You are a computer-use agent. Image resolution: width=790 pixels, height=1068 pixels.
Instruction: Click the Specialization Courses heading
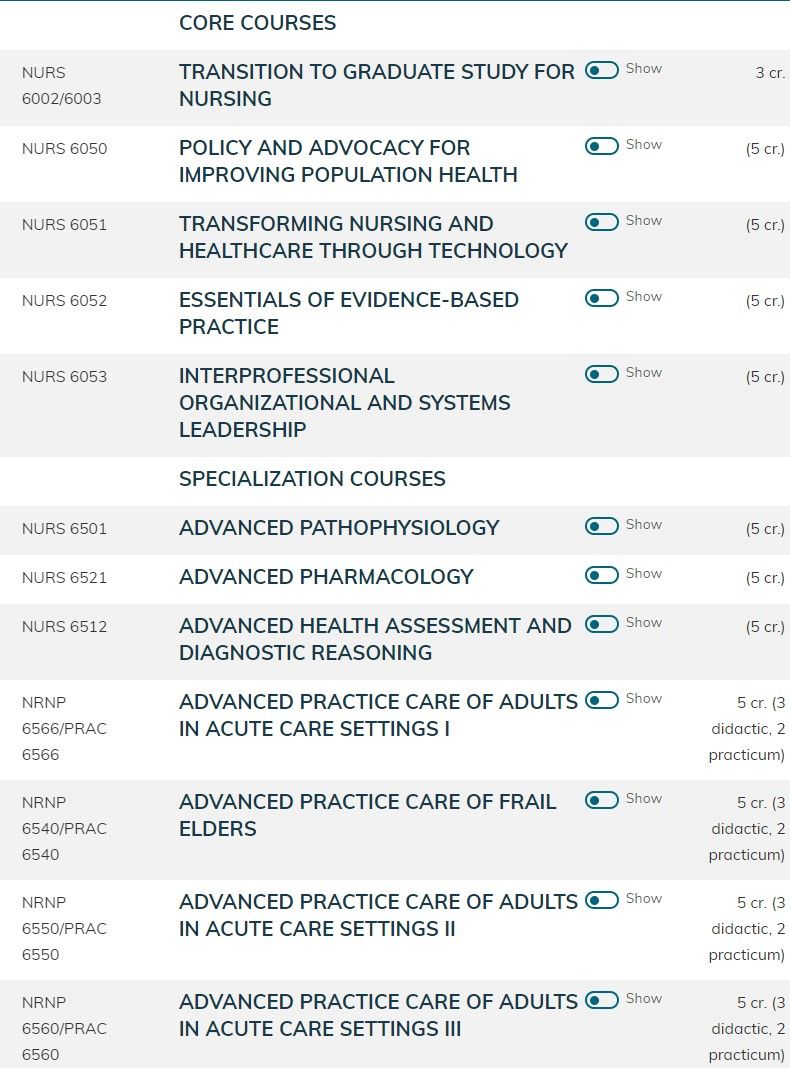(x=312, y=479)
